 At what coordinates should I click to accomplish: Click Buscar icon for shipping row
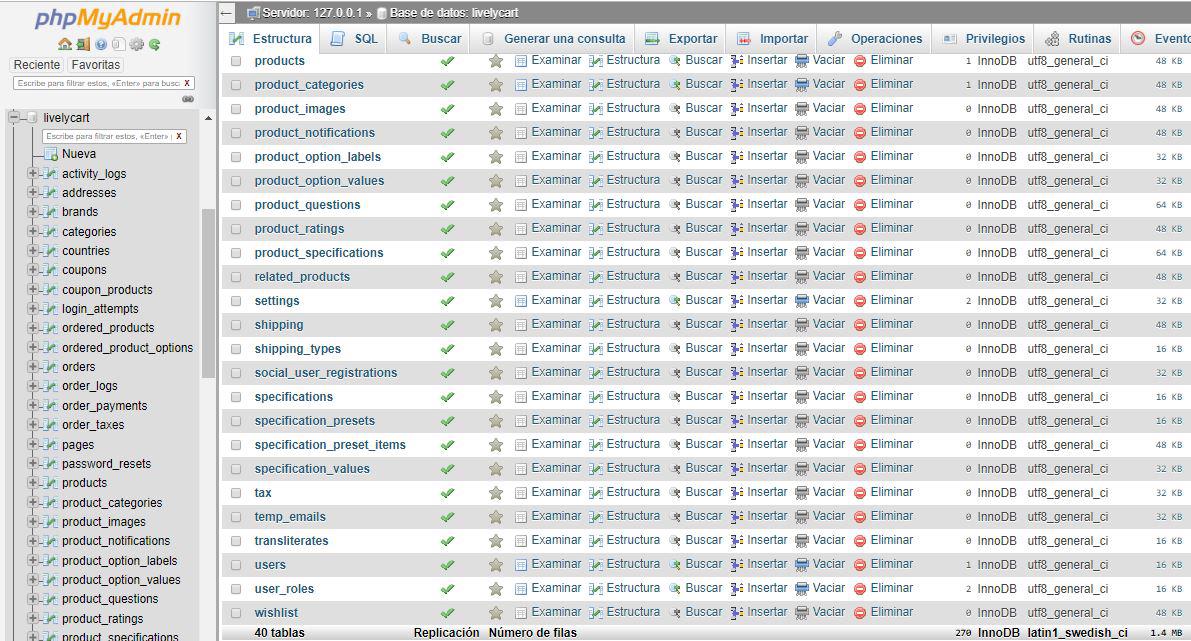(x=674, y=324)
